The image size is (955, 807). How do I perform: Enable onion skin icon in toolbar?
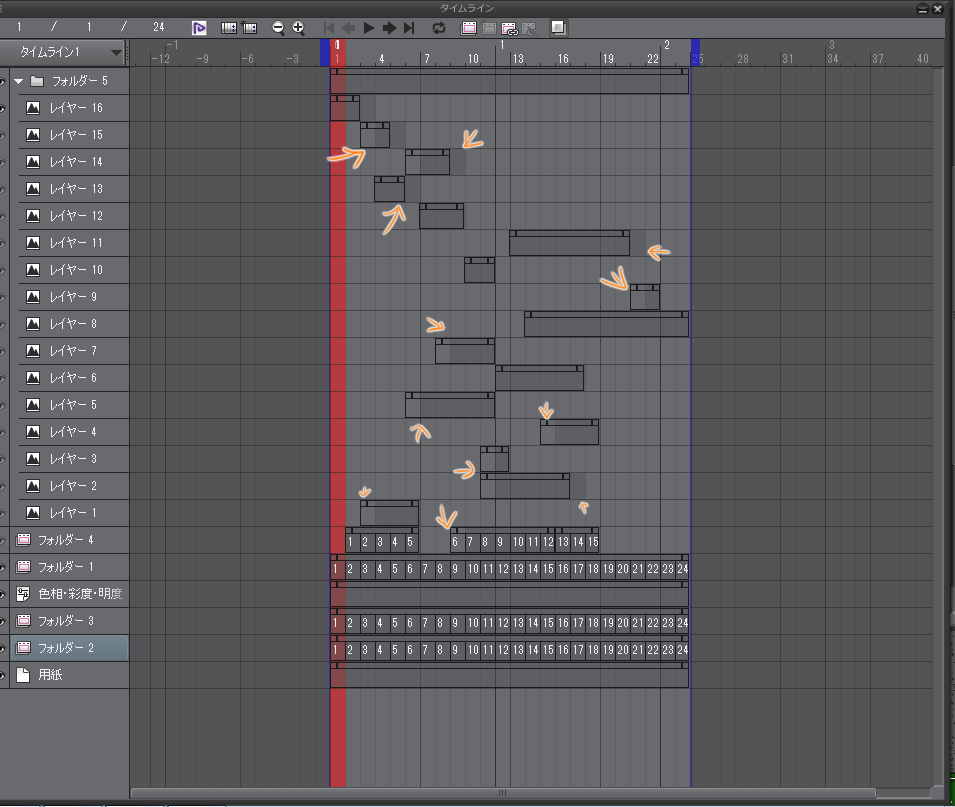559,27
